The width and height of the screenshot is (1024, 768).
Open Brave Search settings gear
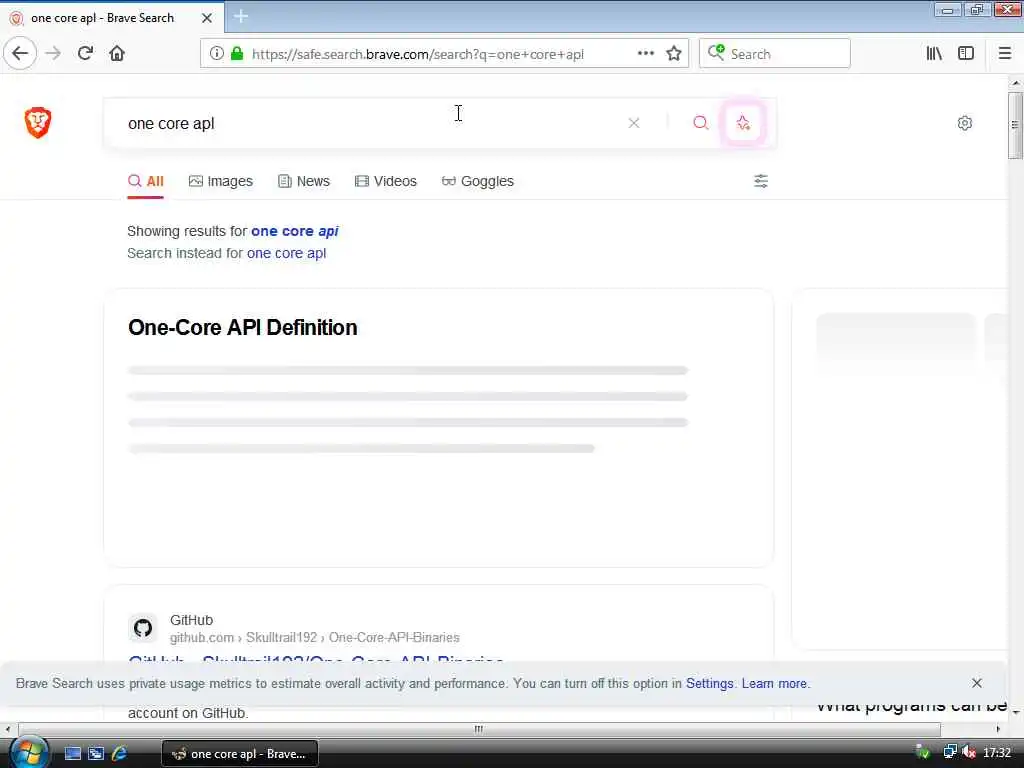(965, 123)
